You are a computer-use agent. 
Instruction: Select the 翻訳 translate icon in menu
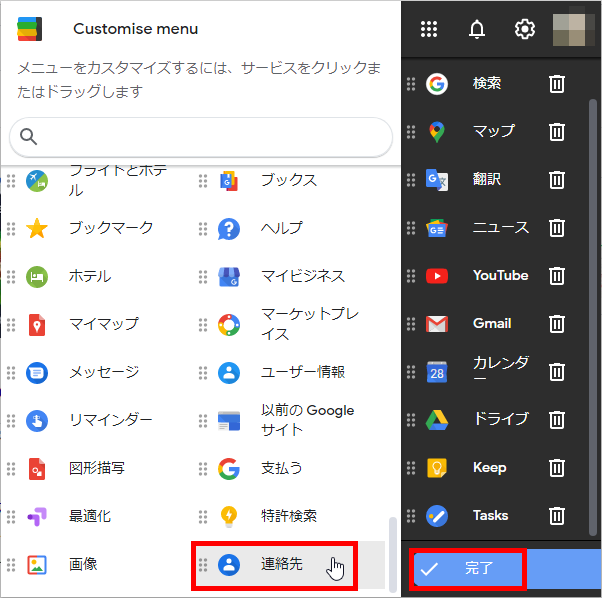(x=437, y=180)
